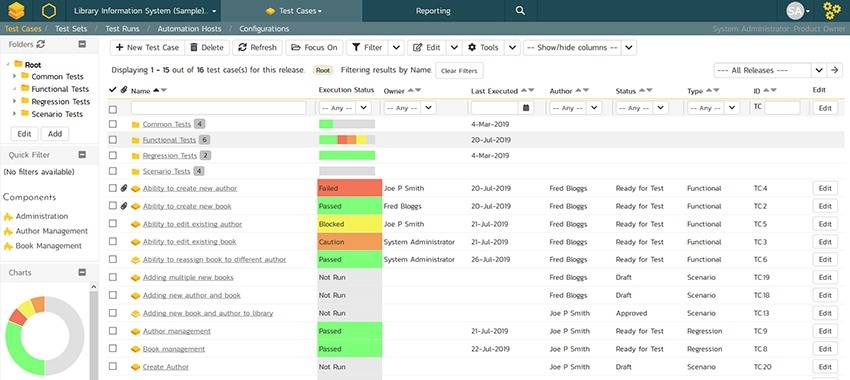
Task: Switch to the Test Runs sub-tab
Action: (x=122, y=29)
